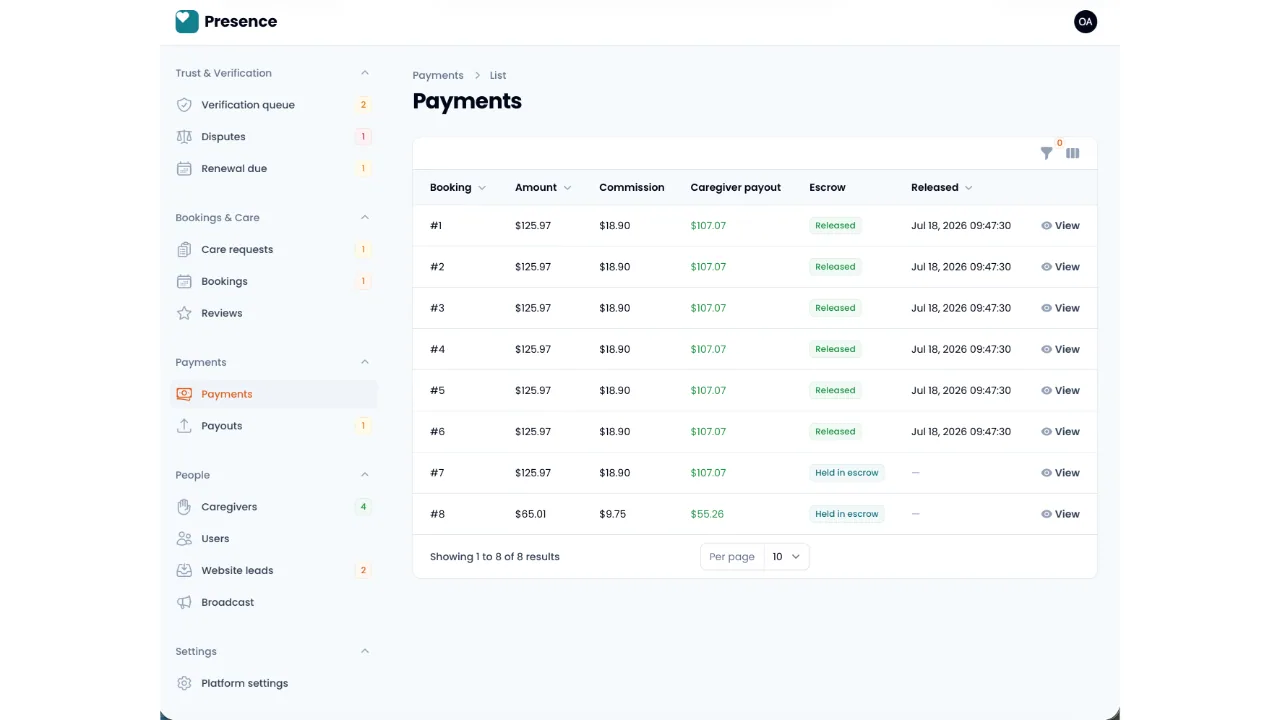Viewport: 1280px width, 720px height.
Task: Click the Caregivers hand icon
Action: (x=184, y=507)
